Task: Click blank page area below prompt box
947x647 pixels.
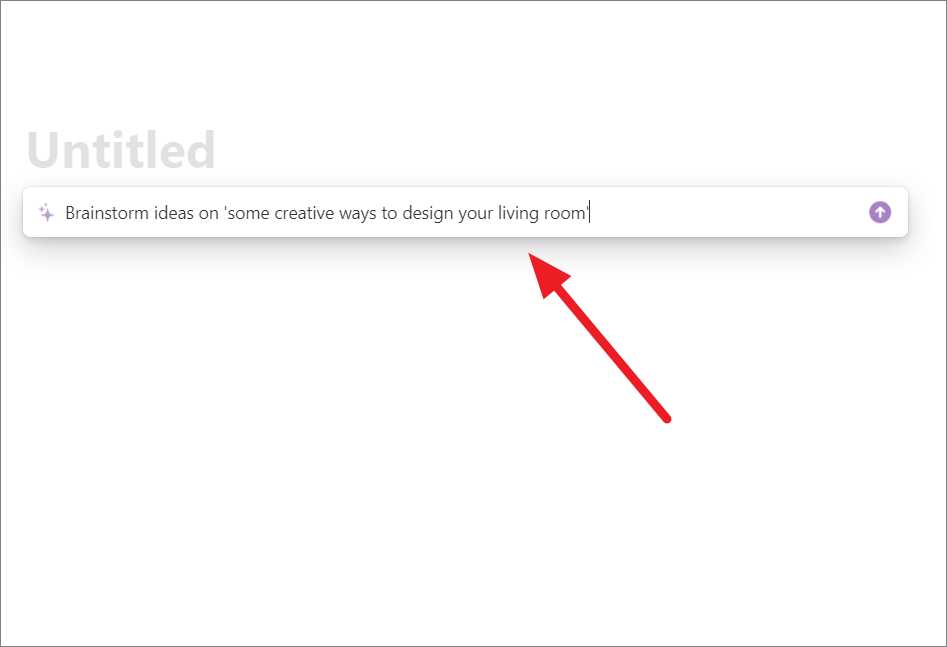Action: [302, 453]
